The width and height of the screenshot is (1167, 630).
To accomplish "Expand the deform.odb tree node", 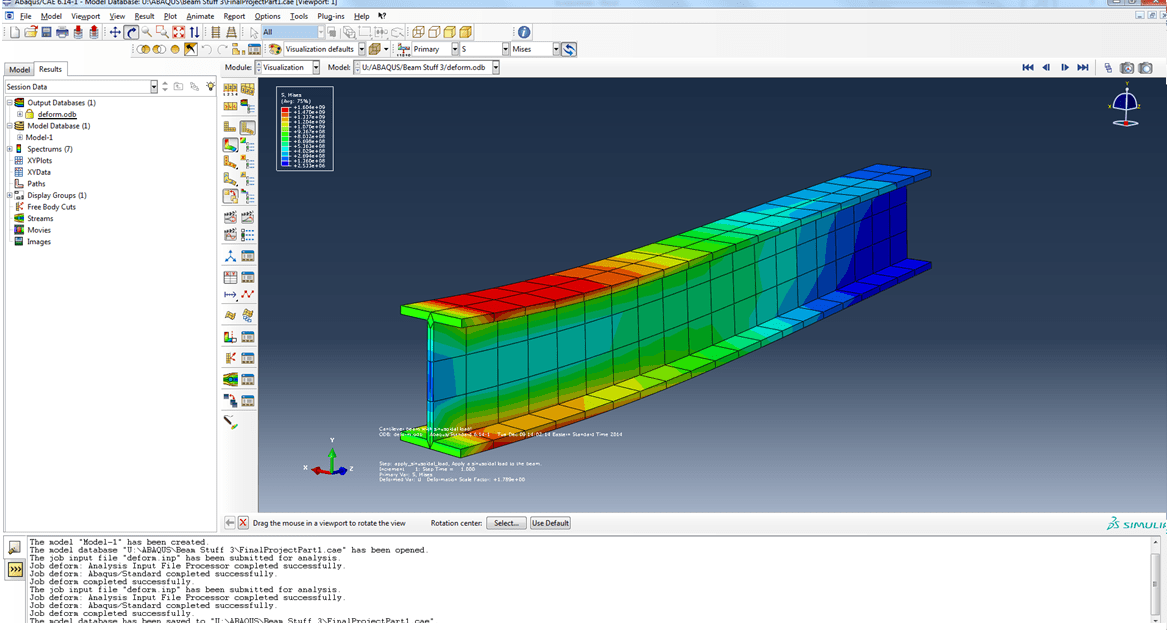I will pos(20,114).
